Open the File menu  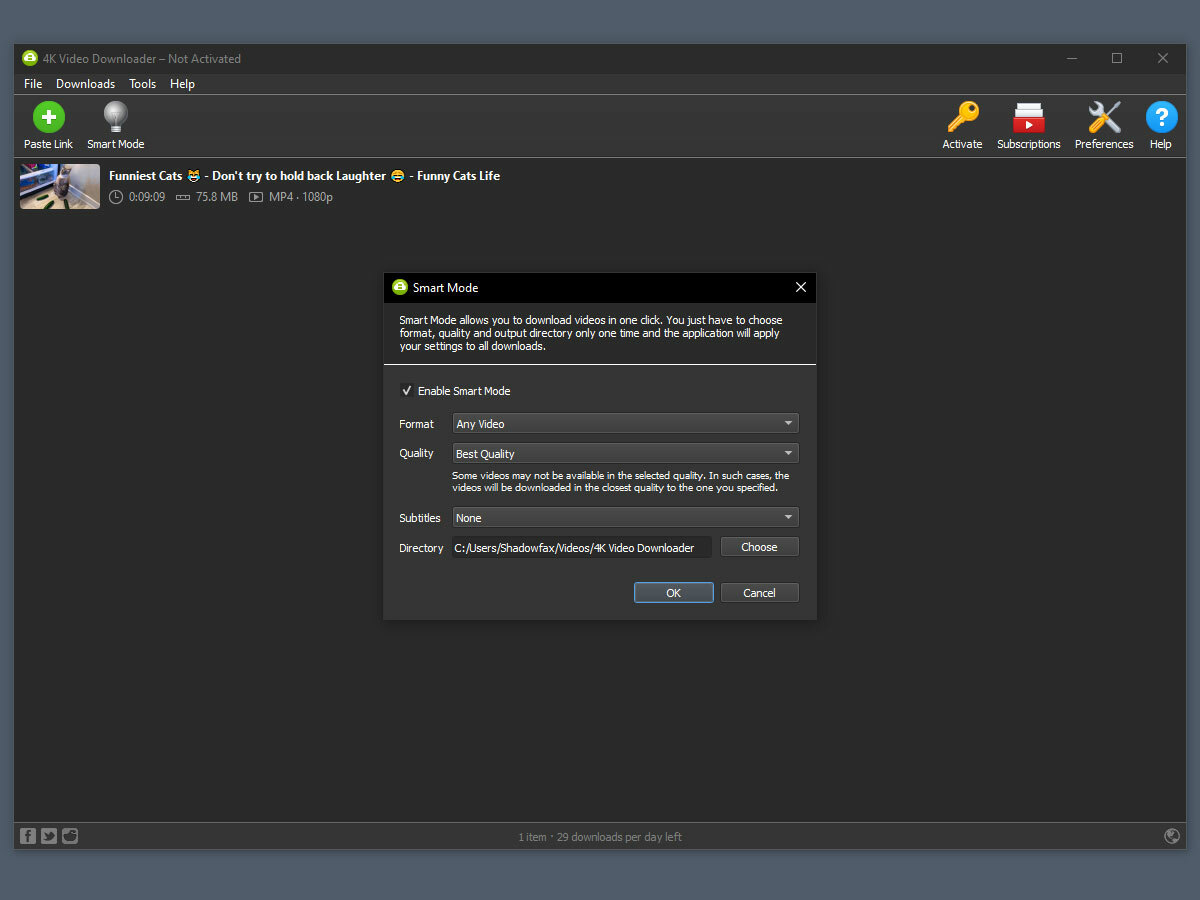33,84
